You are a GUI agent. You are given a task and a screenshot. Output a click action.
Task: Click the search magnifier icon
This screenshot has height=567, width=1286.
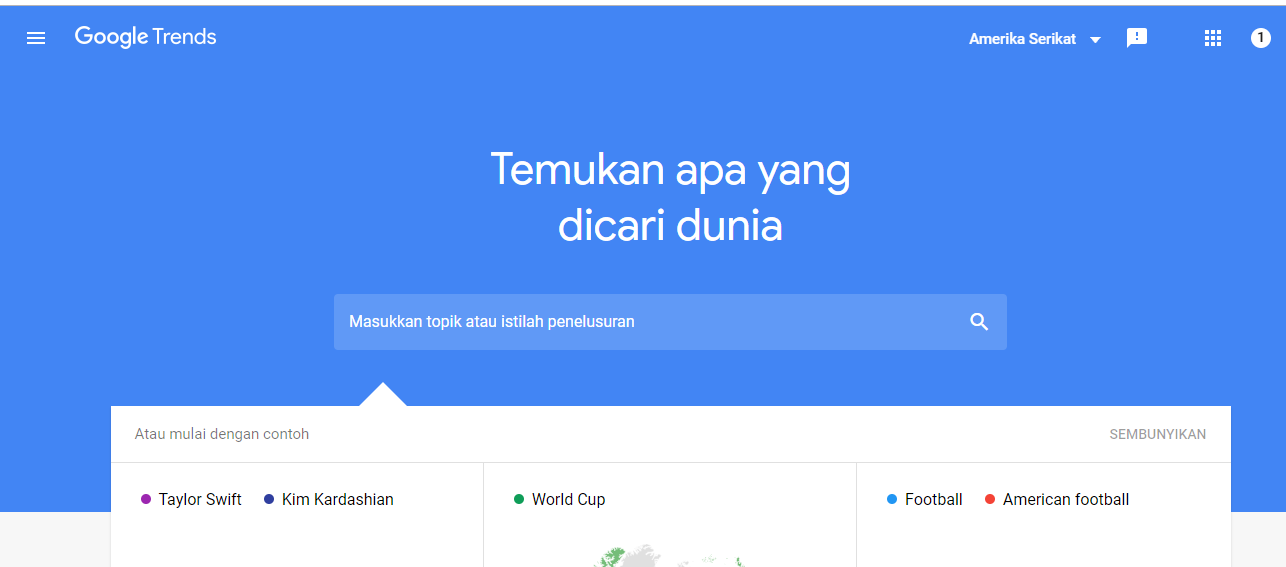[x=979, y=322]
